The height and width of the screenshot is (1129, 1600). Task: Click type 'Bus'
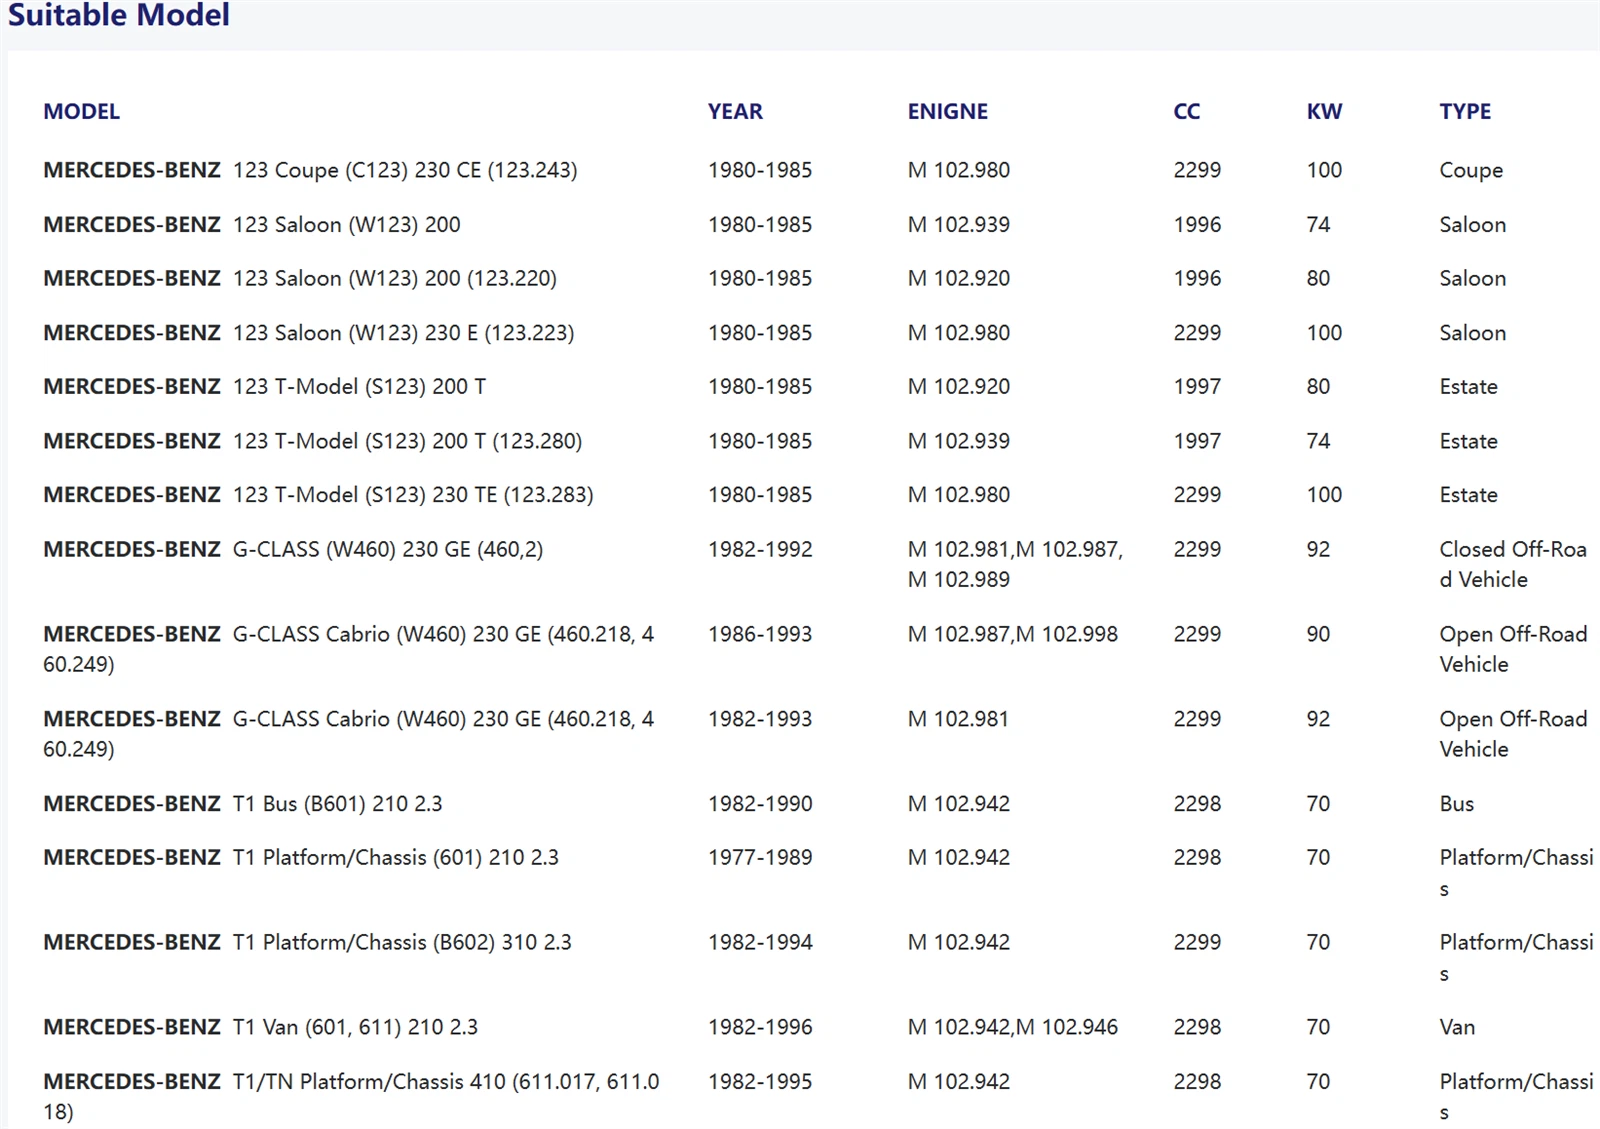[1456, 804]
